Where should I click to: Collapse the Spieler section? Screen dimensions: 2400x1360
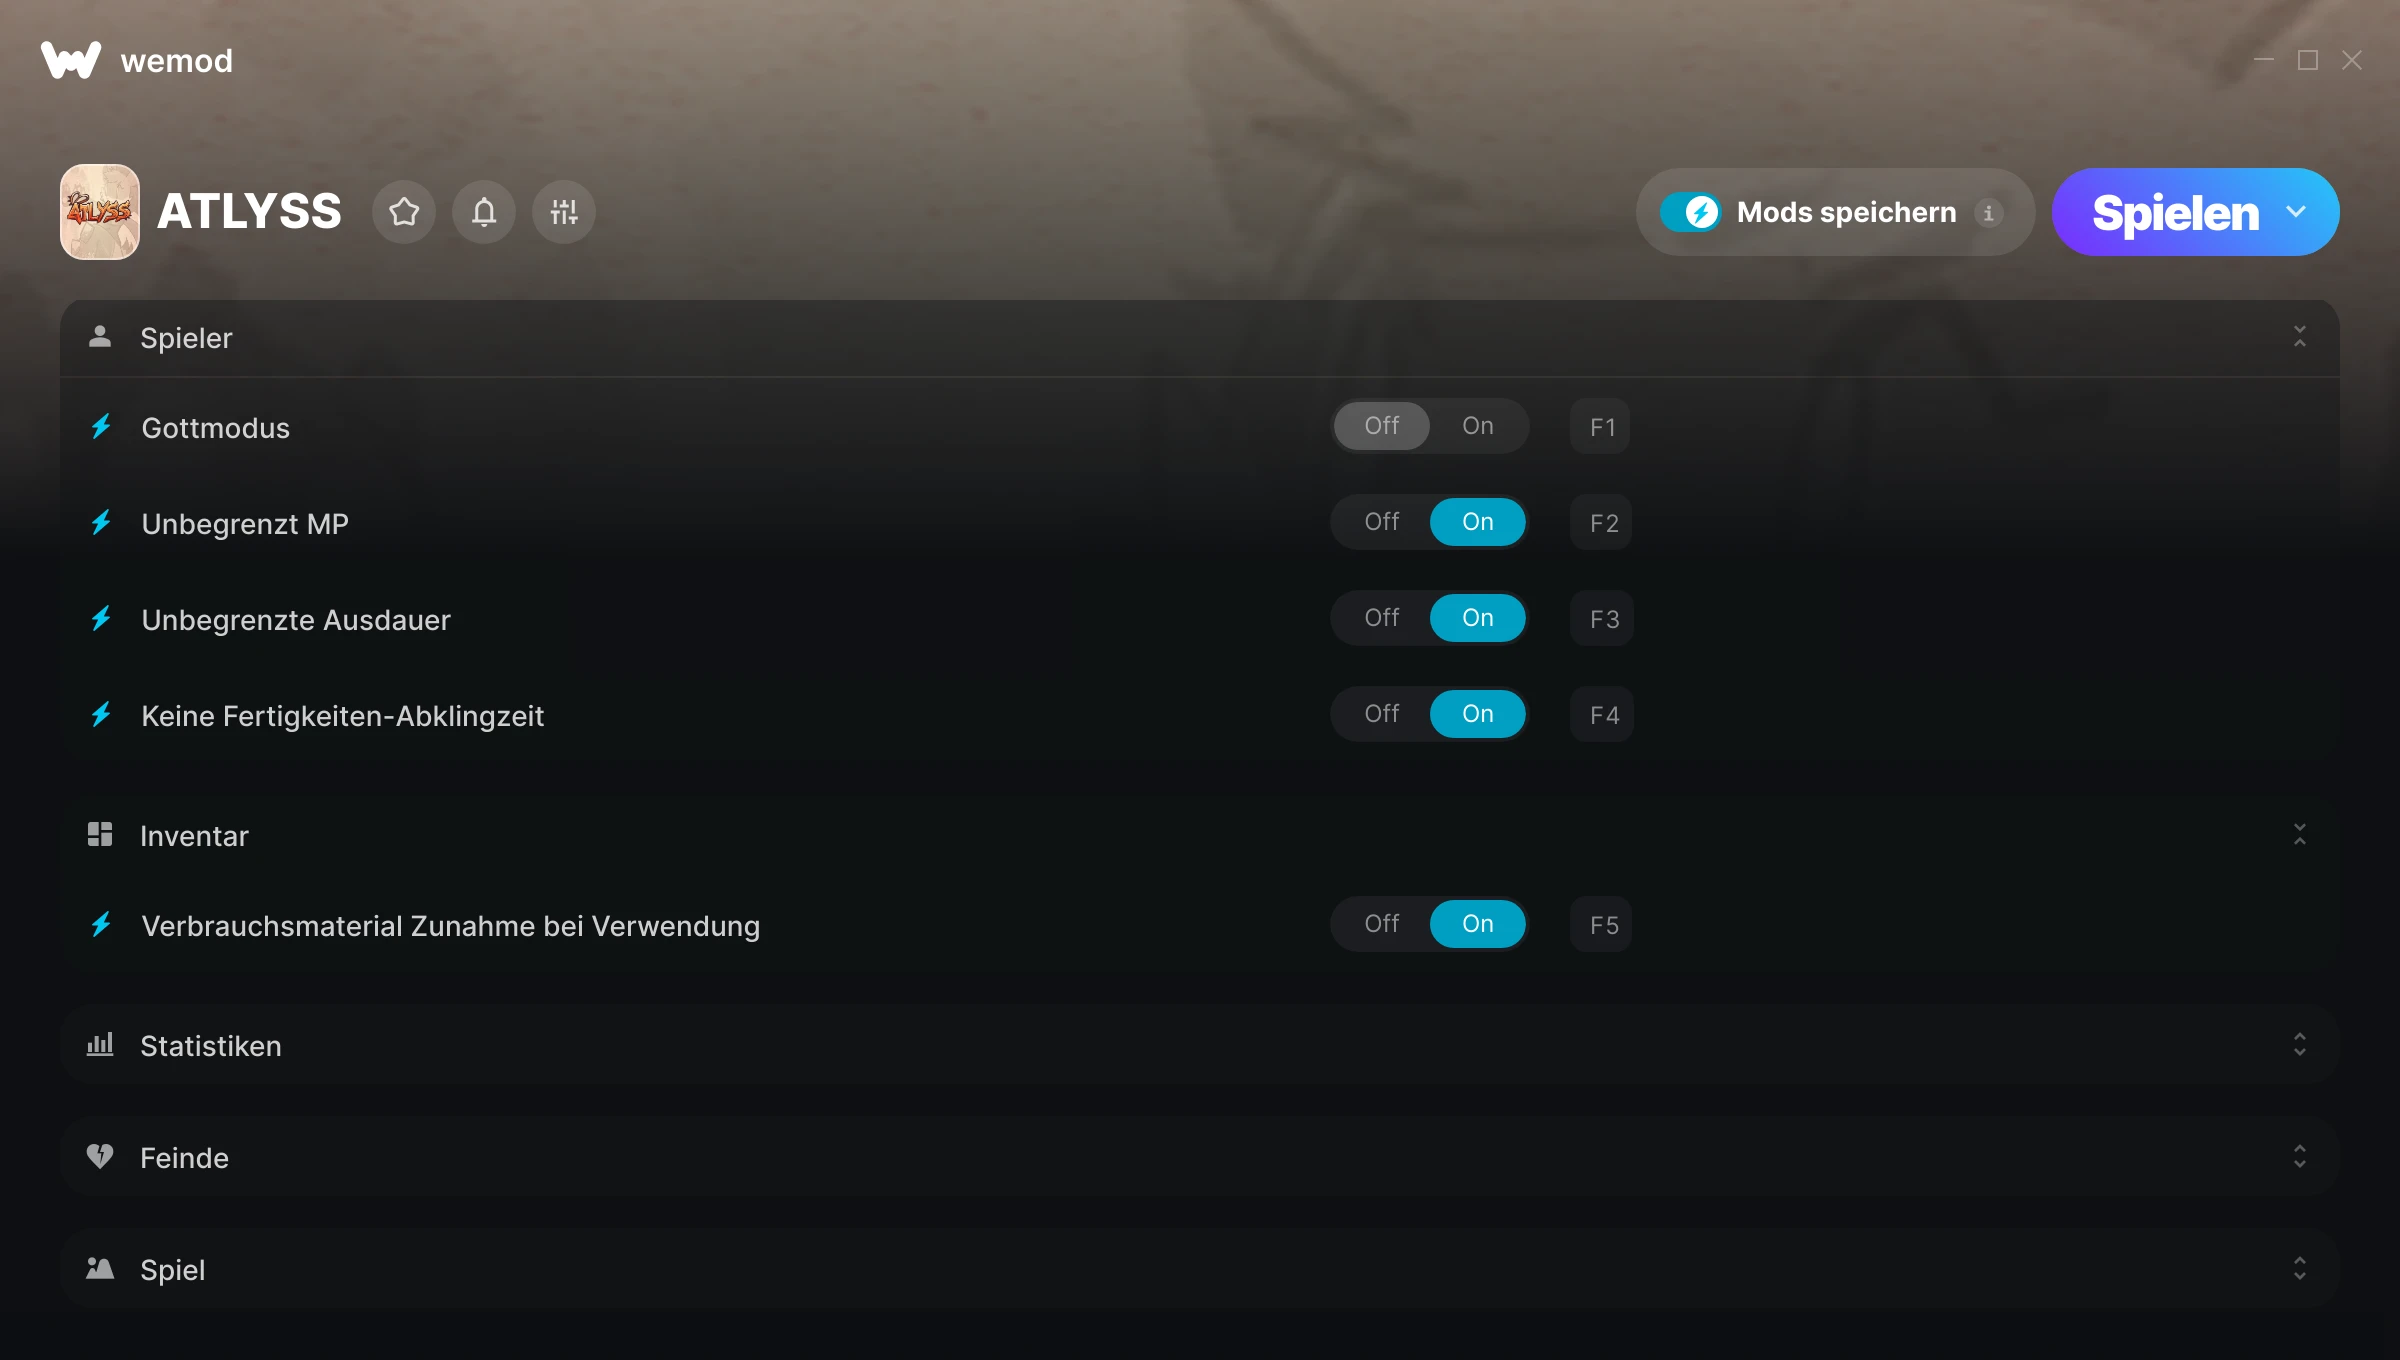click(2300, 337)
